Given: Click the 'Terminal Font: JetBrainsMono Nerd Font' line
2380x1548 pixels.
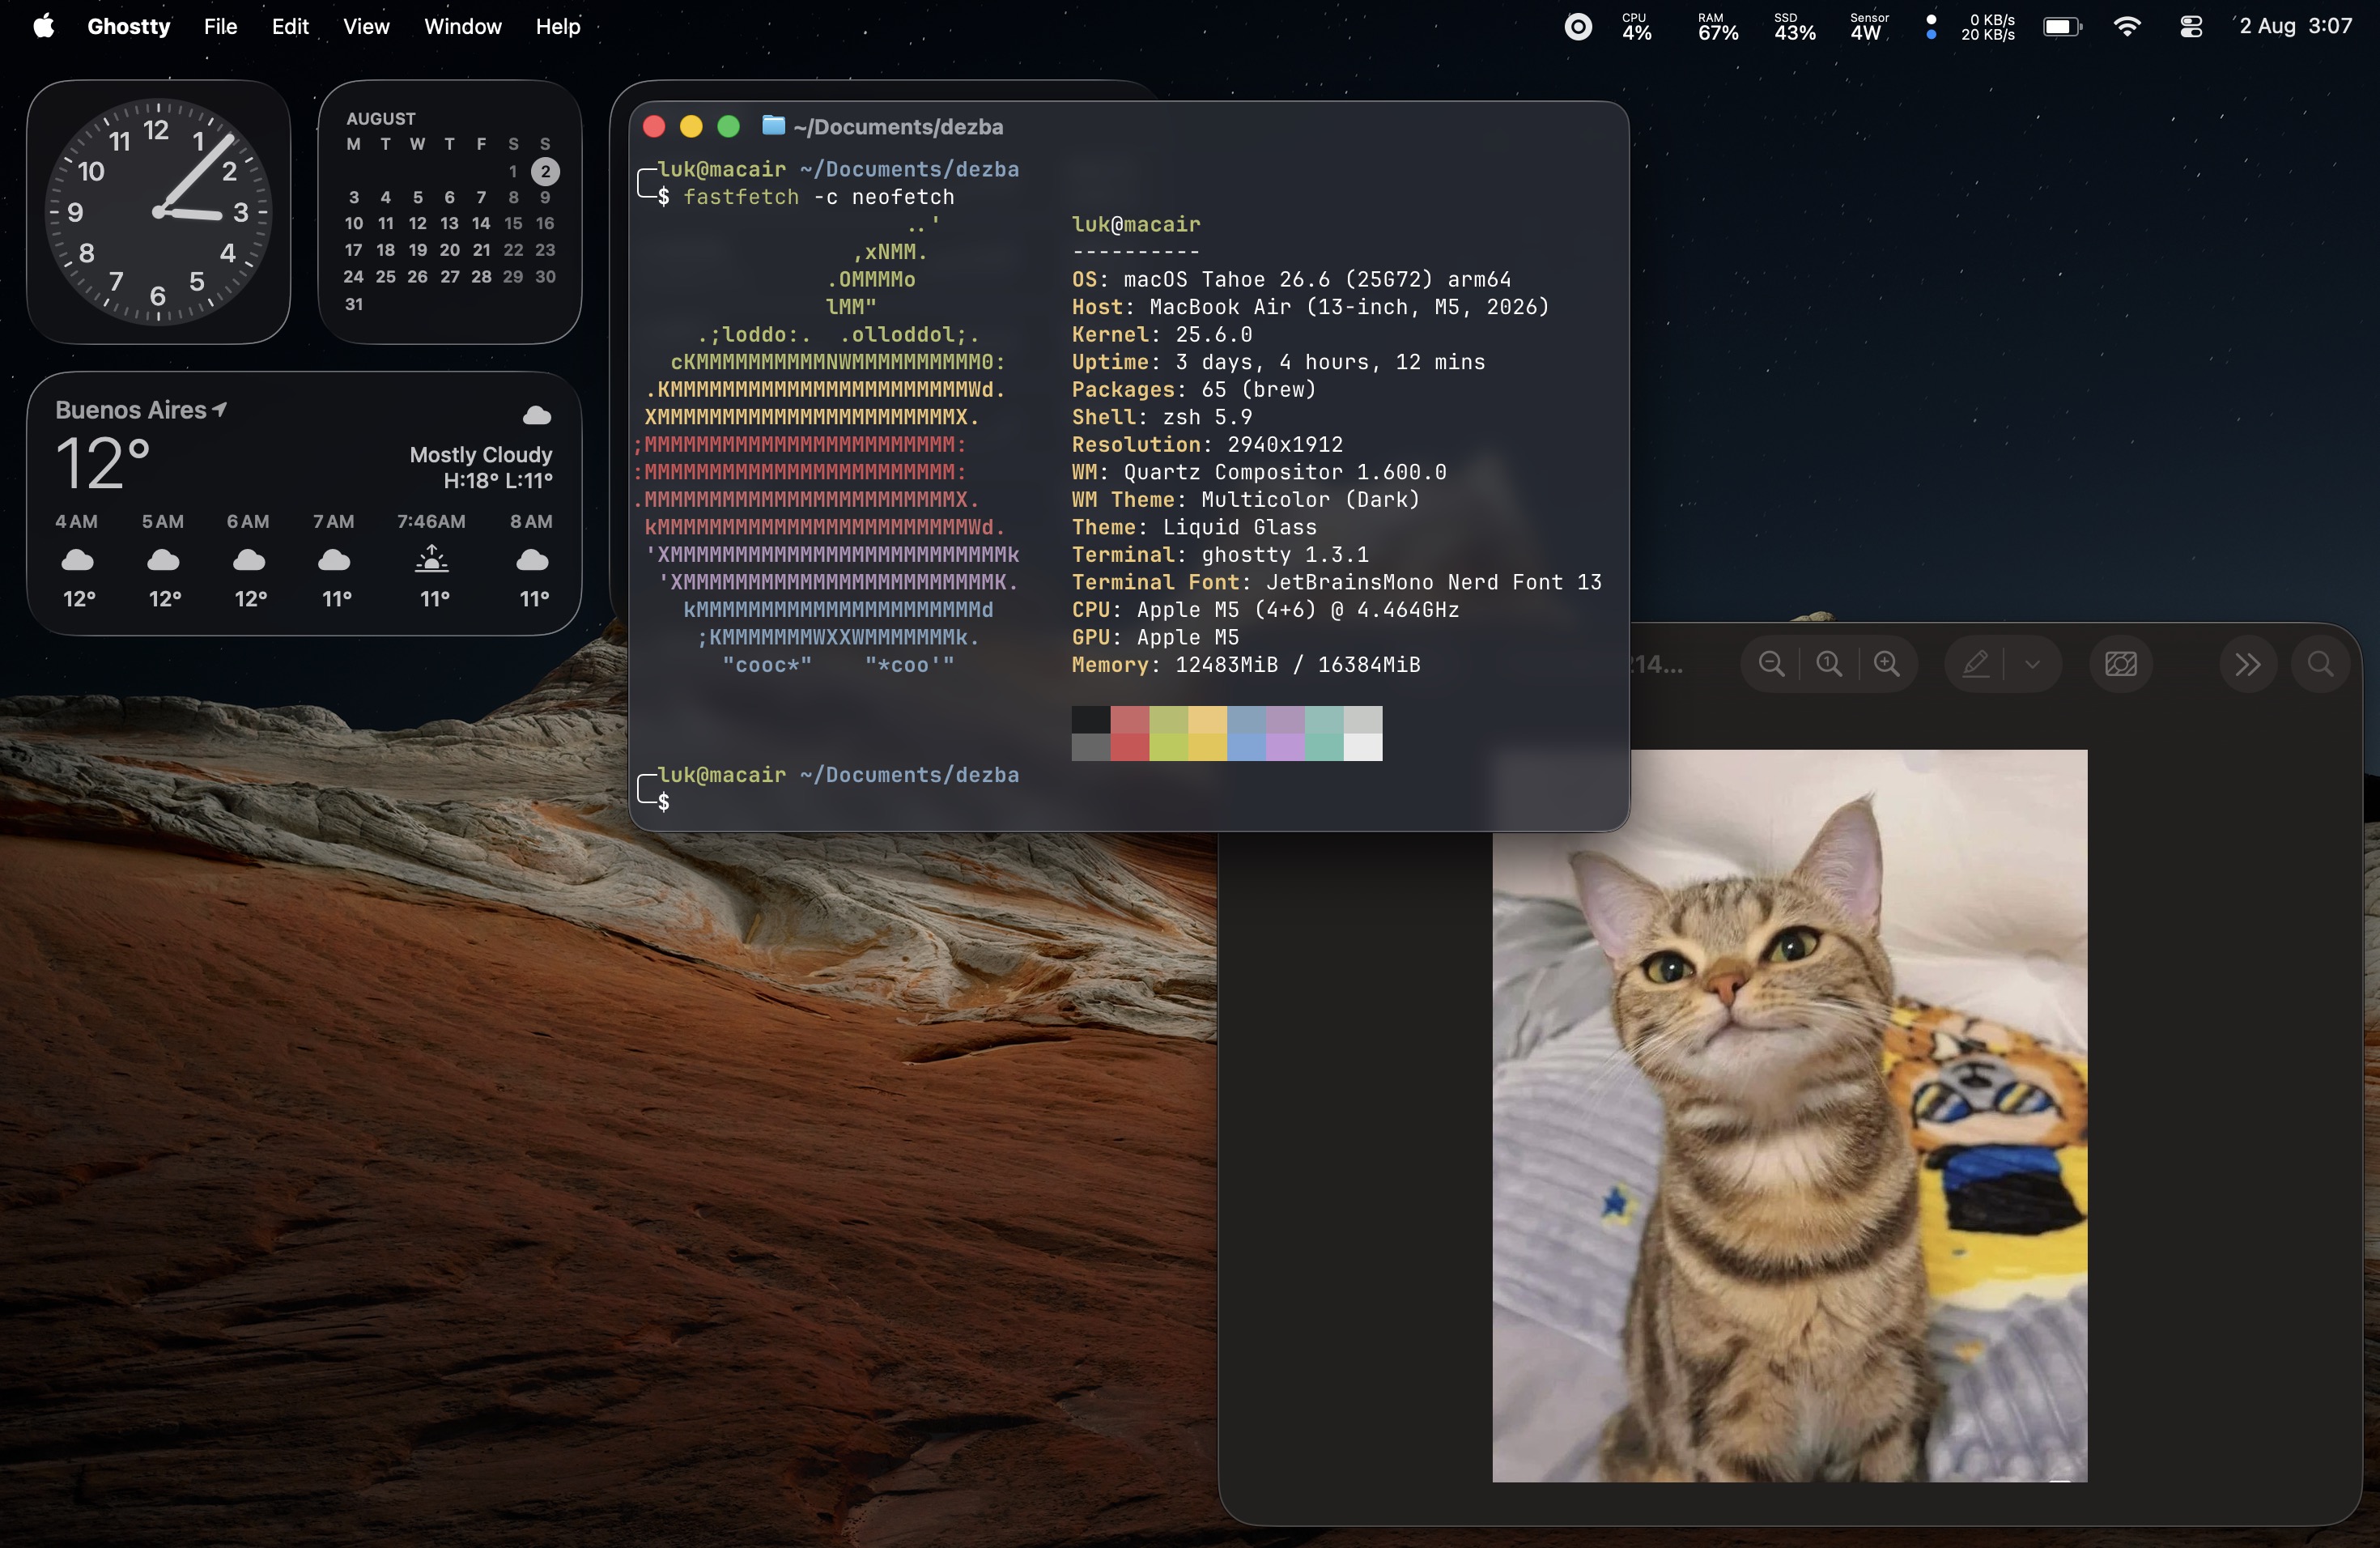Looking at the screenshot, I should point(1336,582).
